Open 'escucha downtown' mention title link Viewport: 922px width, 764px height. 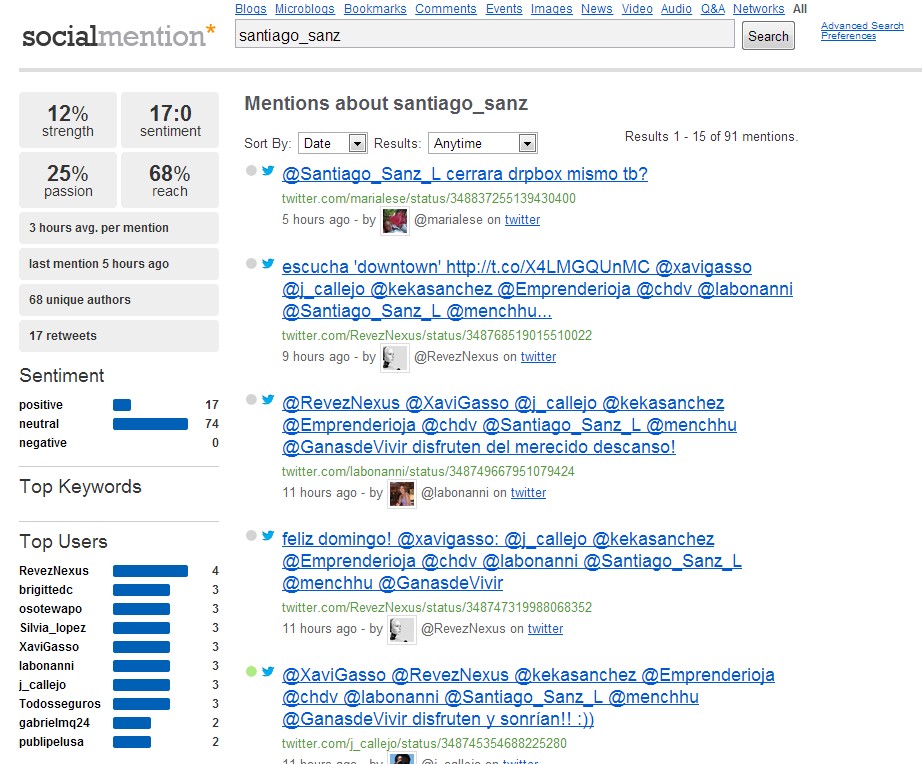click(x=537, y=289)
